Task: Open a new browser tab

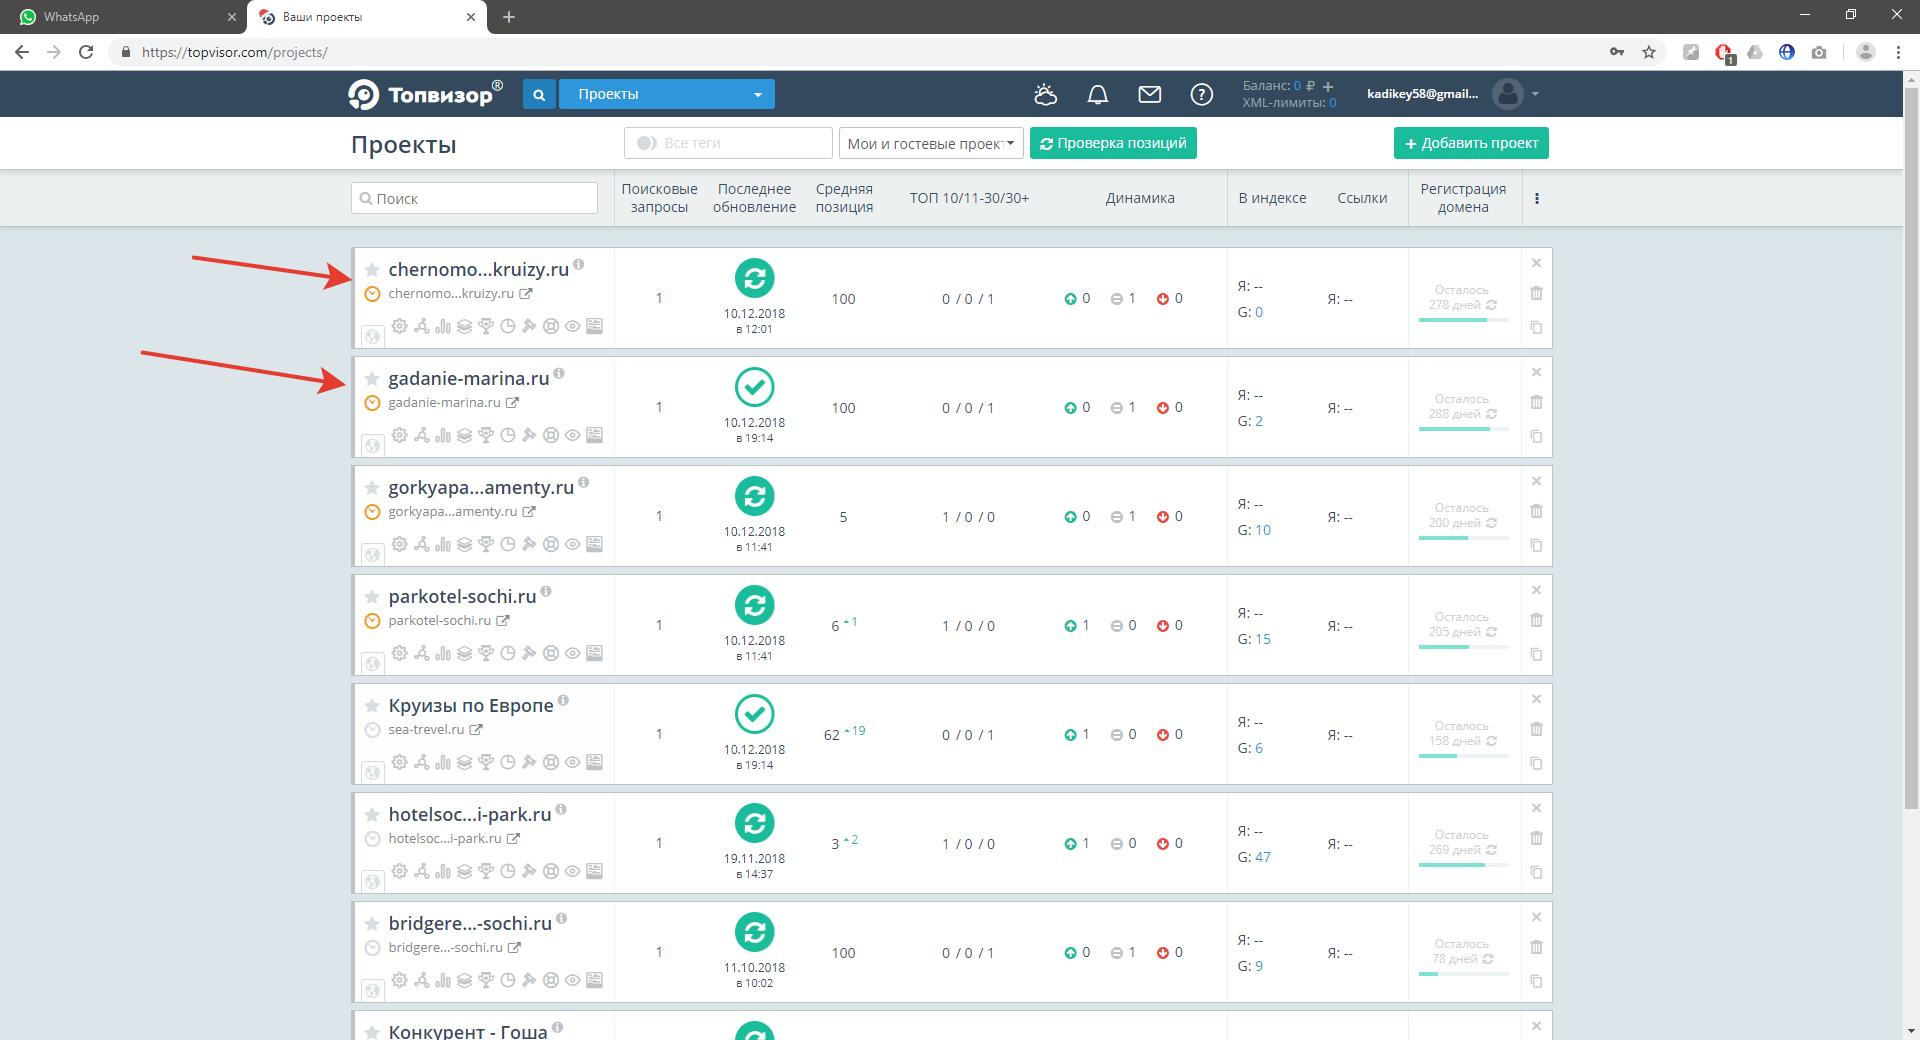Action: tap(508, 17)
